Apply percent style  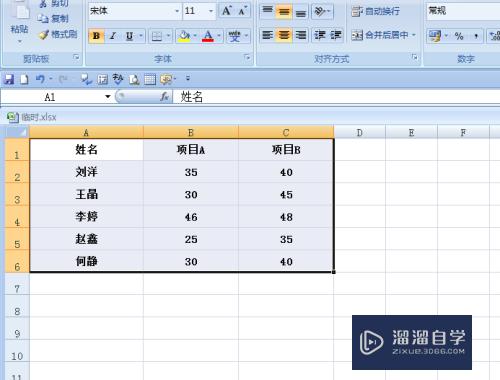pyautogui.click(x=459, y=36)
